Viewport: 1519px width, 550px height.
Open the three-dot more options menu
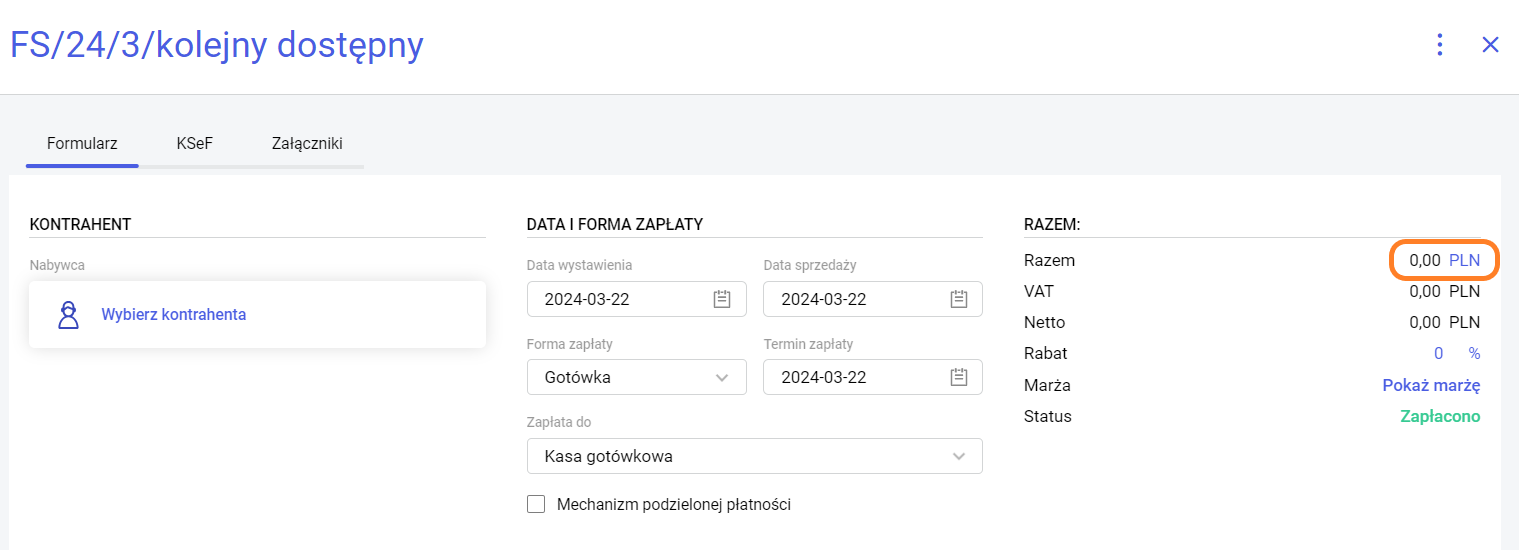tap(1440, 45)
